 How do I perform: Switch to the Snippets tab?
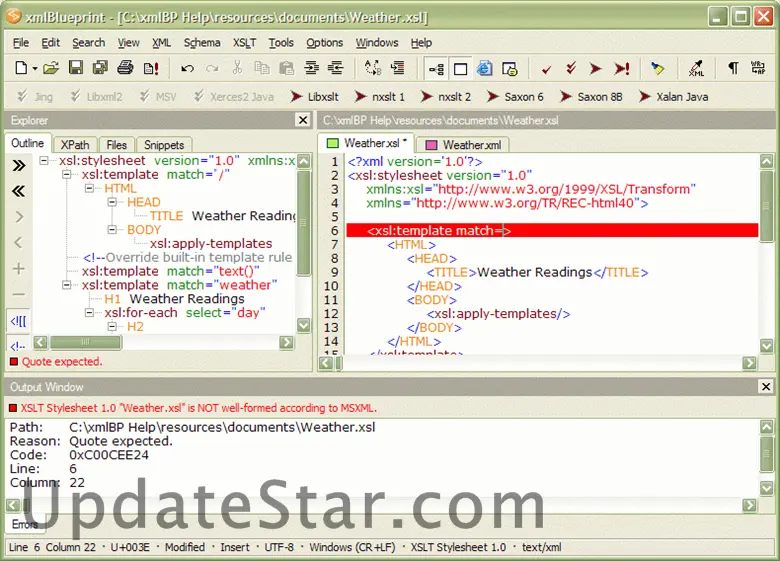tap(164, 145)
